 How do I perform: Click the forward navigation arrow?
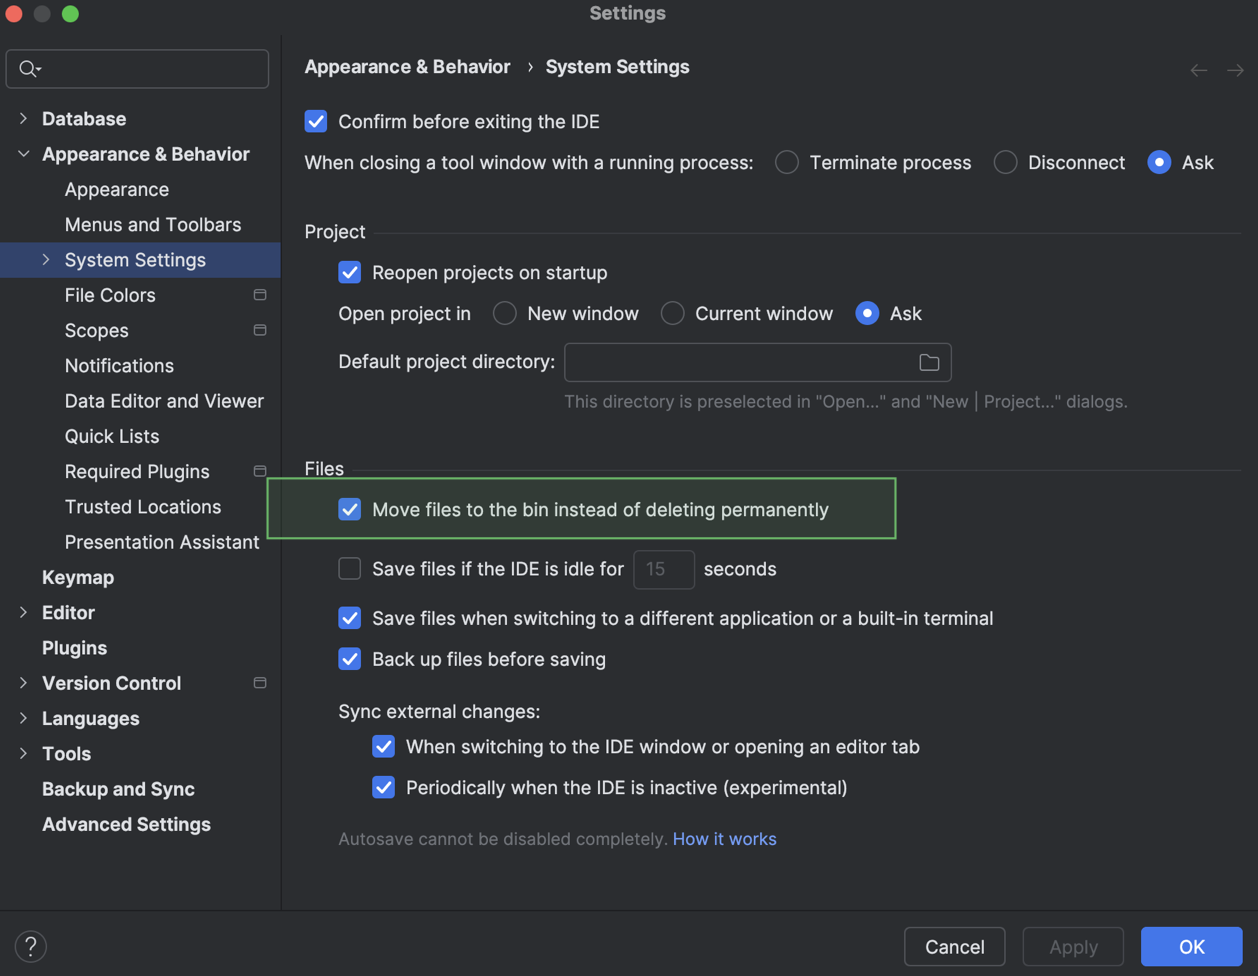[1236, 70]
